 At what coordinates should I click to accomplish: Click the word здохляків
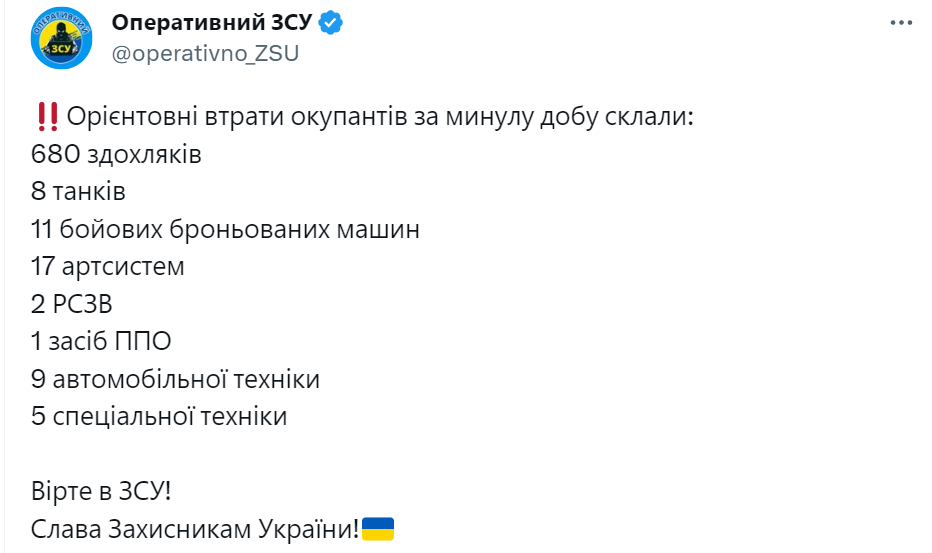(144, 155)
